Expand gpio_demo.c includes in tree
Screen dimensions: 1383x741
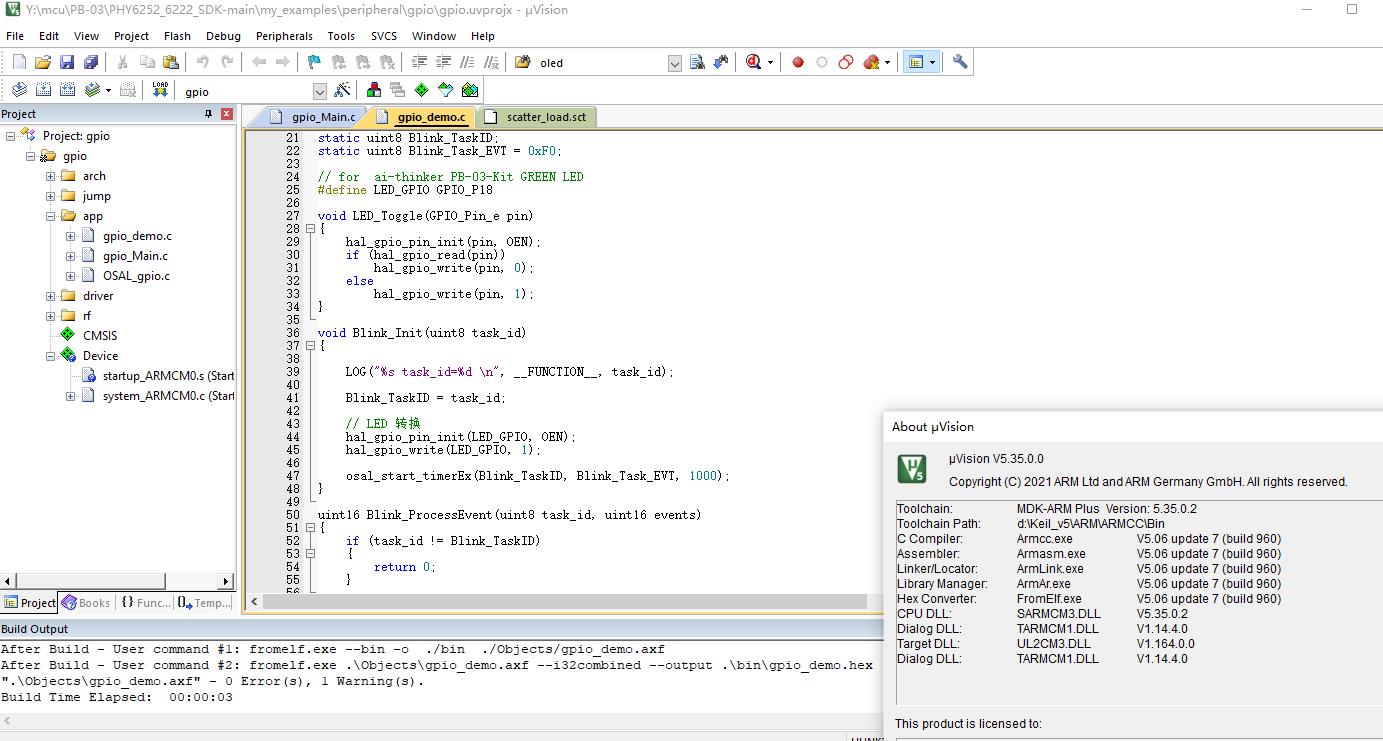(x=70, y=236)
